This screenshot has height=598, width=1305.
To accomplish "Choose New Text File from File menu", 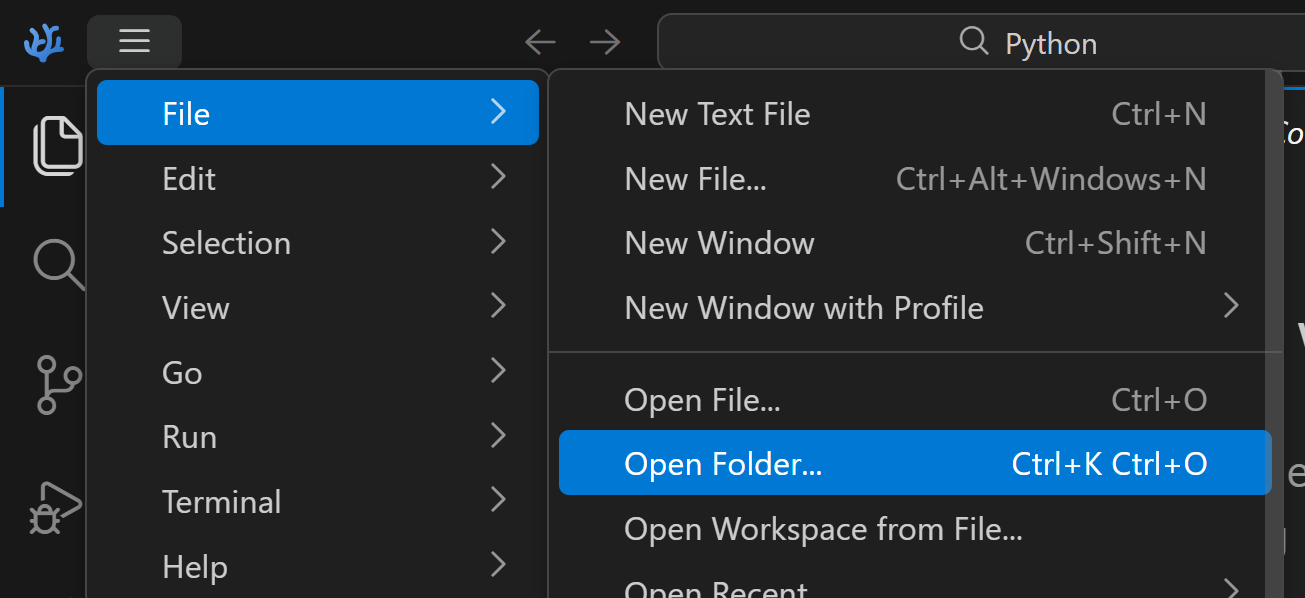I will click(x=914, y=114).
